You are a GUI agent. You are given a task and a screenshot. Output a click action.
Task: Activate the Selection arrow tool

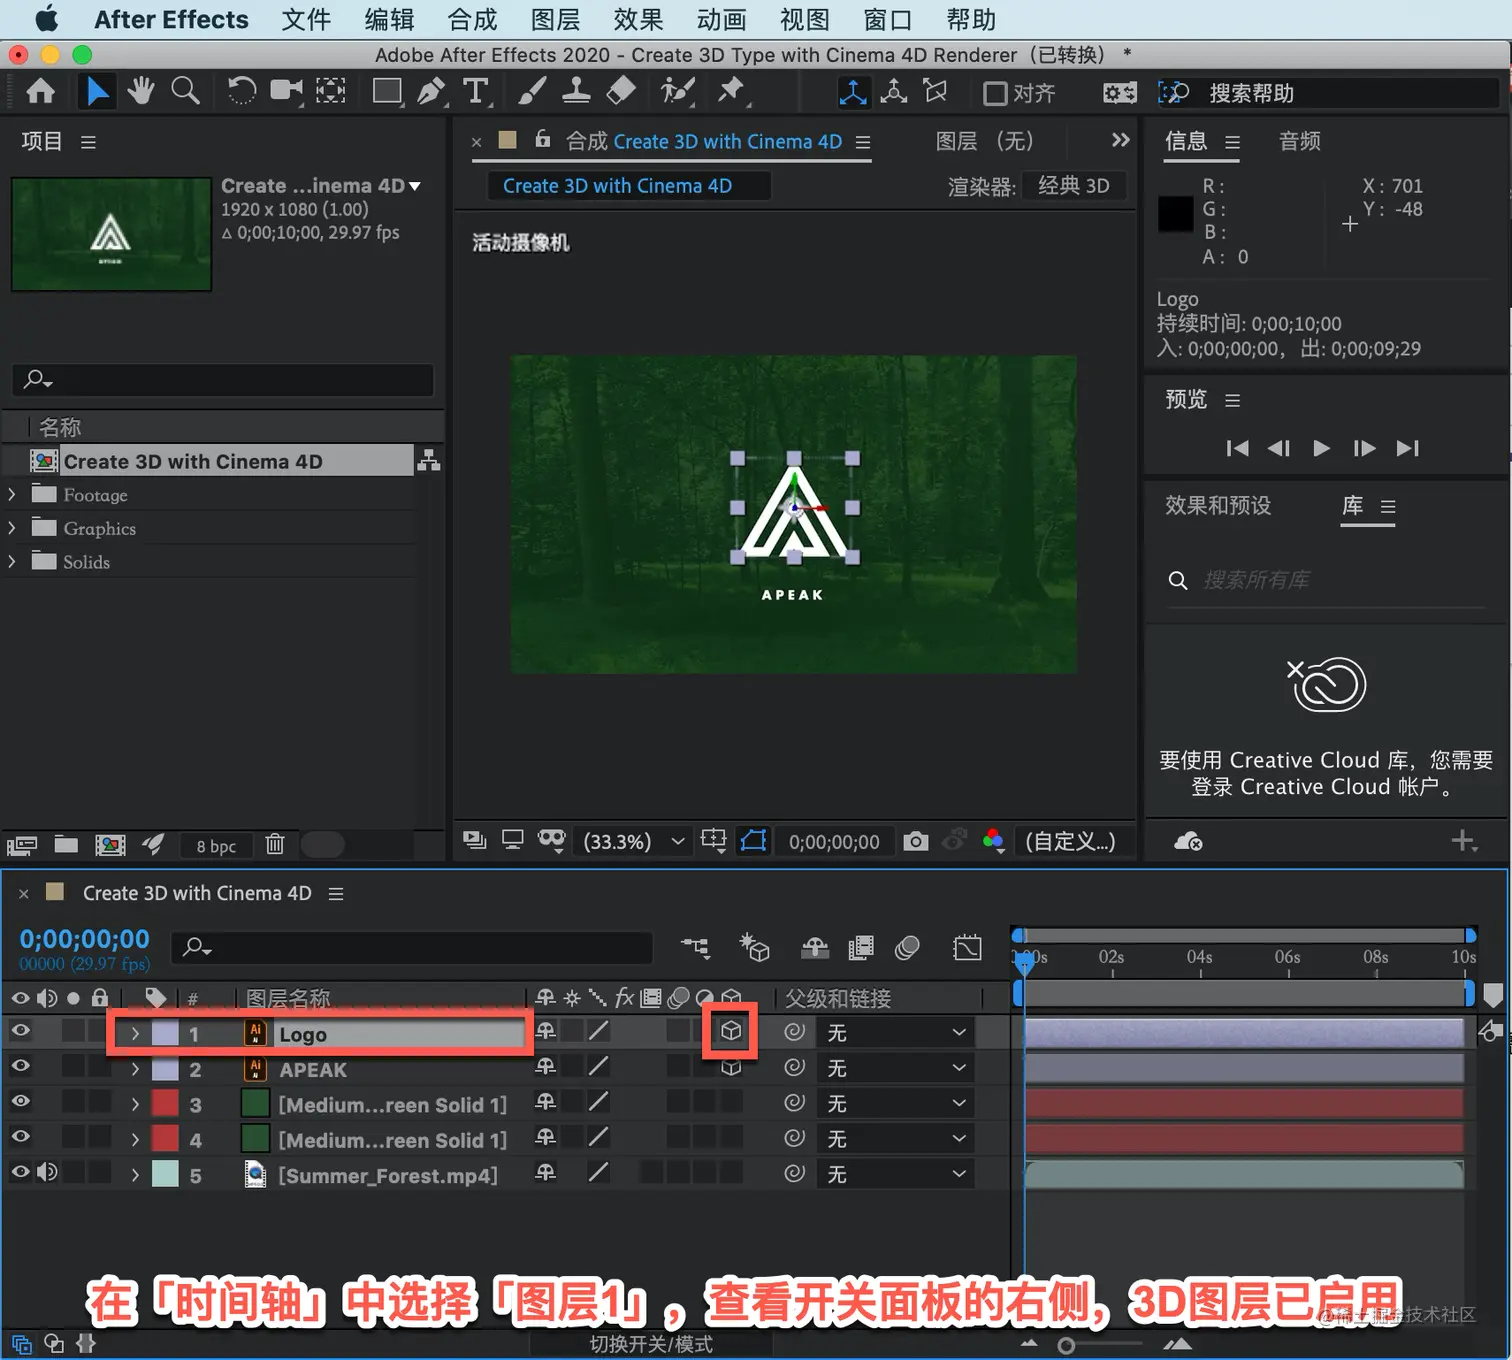[x=97, y=92]
